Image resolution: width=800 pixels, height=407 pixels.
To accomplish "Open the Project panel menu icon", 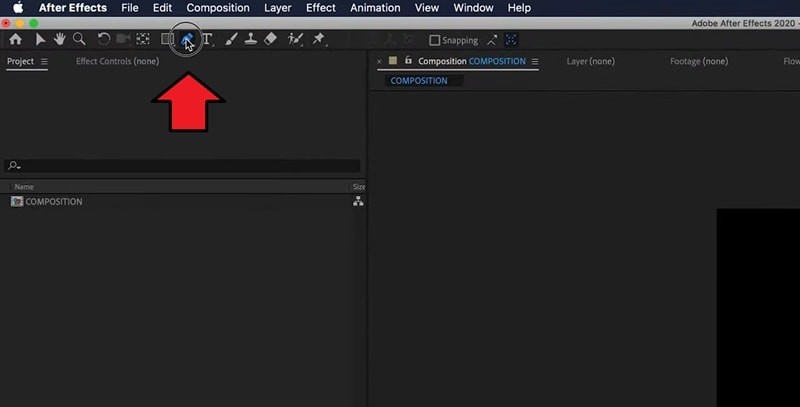I will [44, 61].
